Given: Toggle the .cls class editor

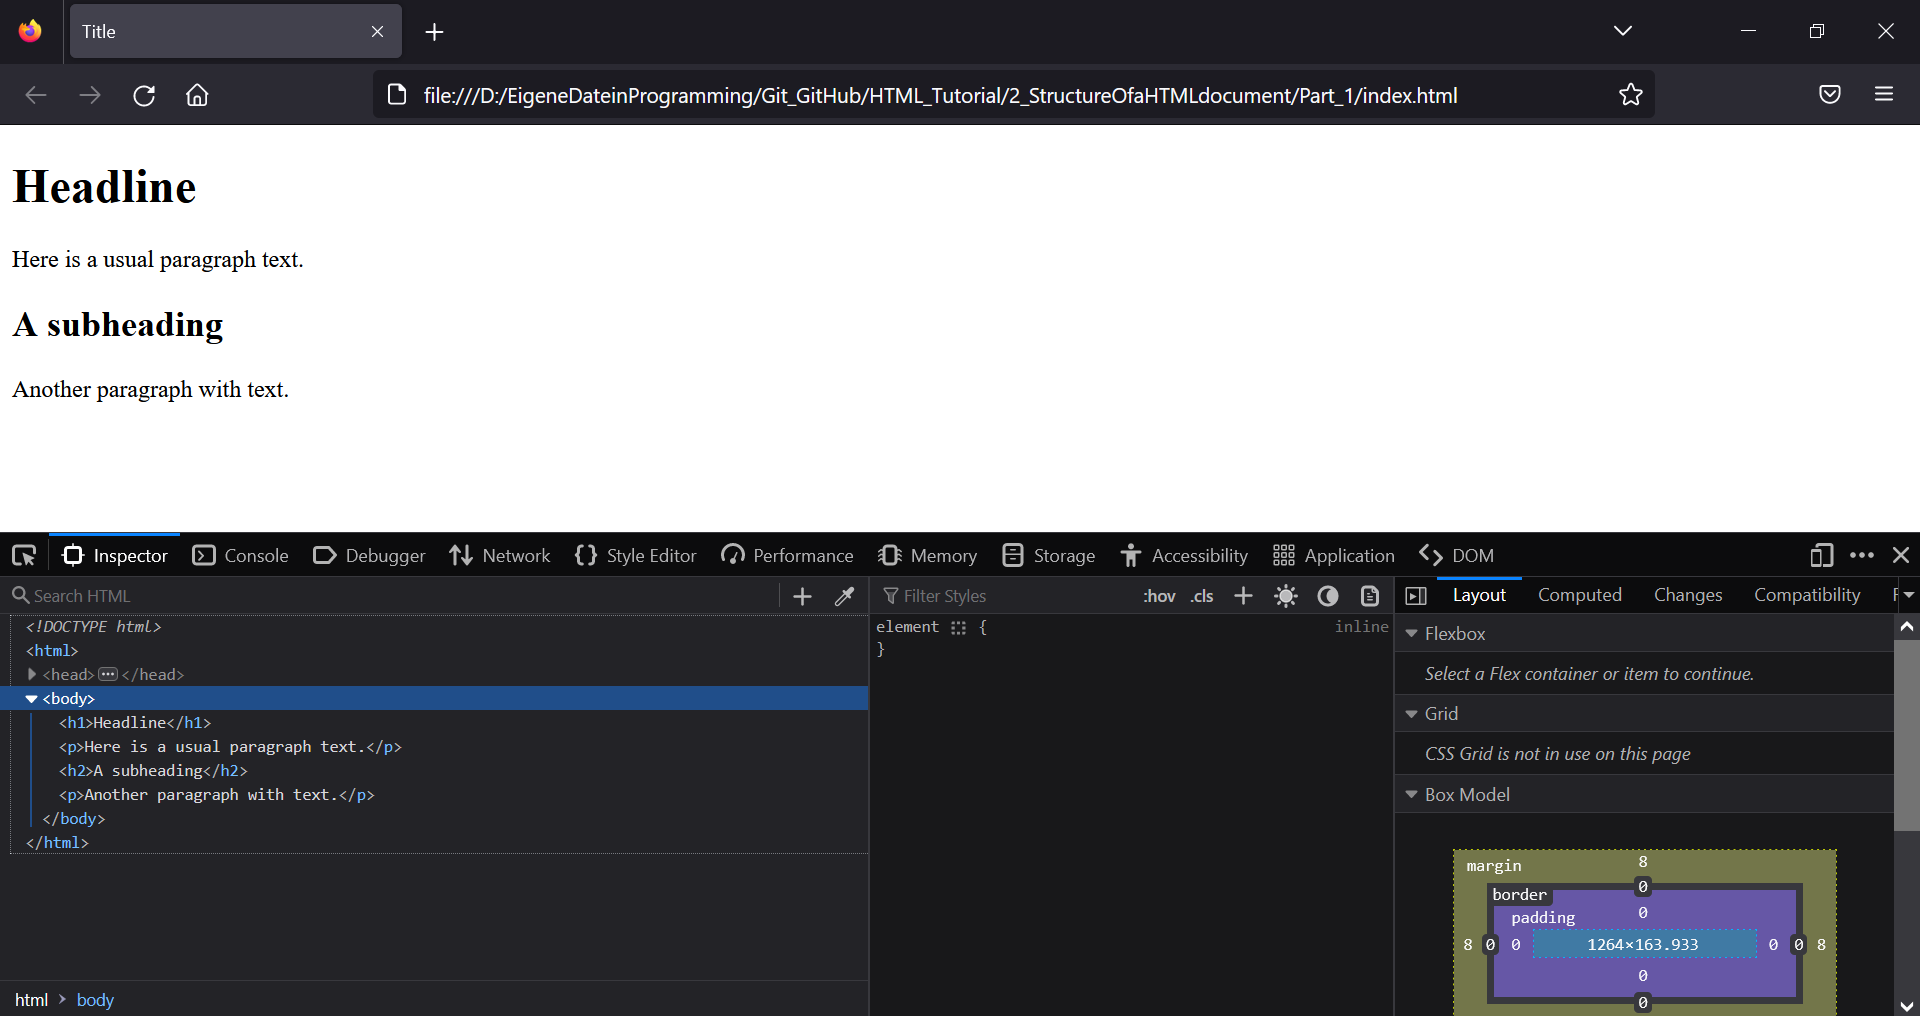Looking at the screenshot, I should (x=1201, y=595).
